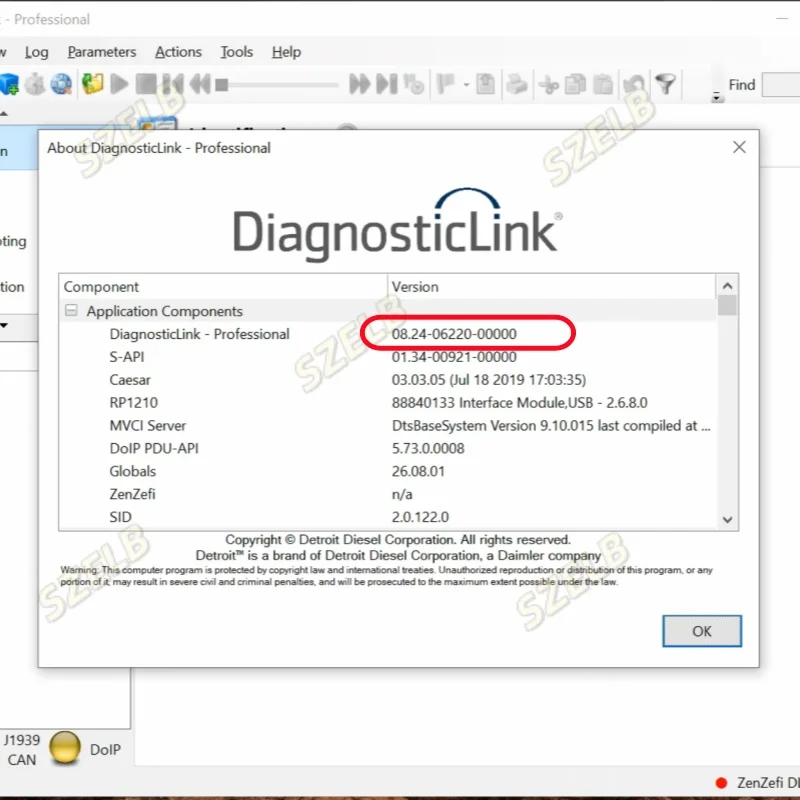Screen dimensions: 800x800
Task: Select the RP1210 component row
Action: [388, 403]
